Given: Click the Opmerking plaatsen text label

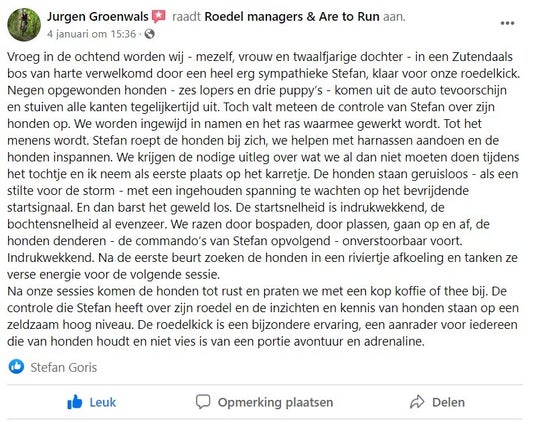Looking at the screenshot, I should (x=276, y=402).
